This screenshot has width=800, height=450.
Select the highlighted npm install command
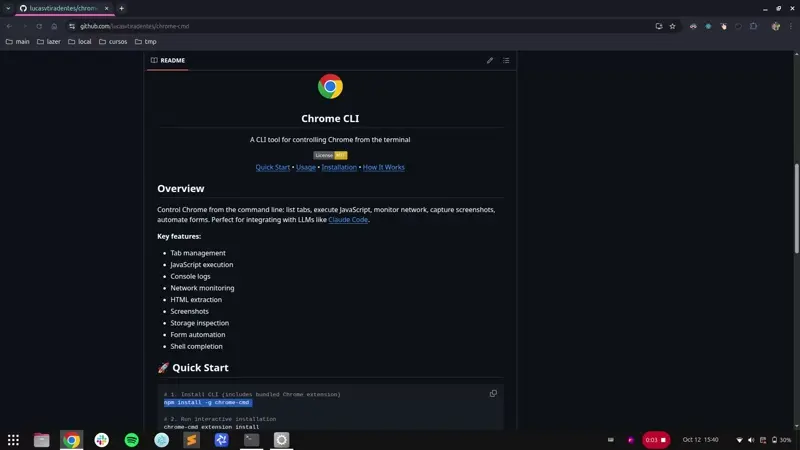208,402
